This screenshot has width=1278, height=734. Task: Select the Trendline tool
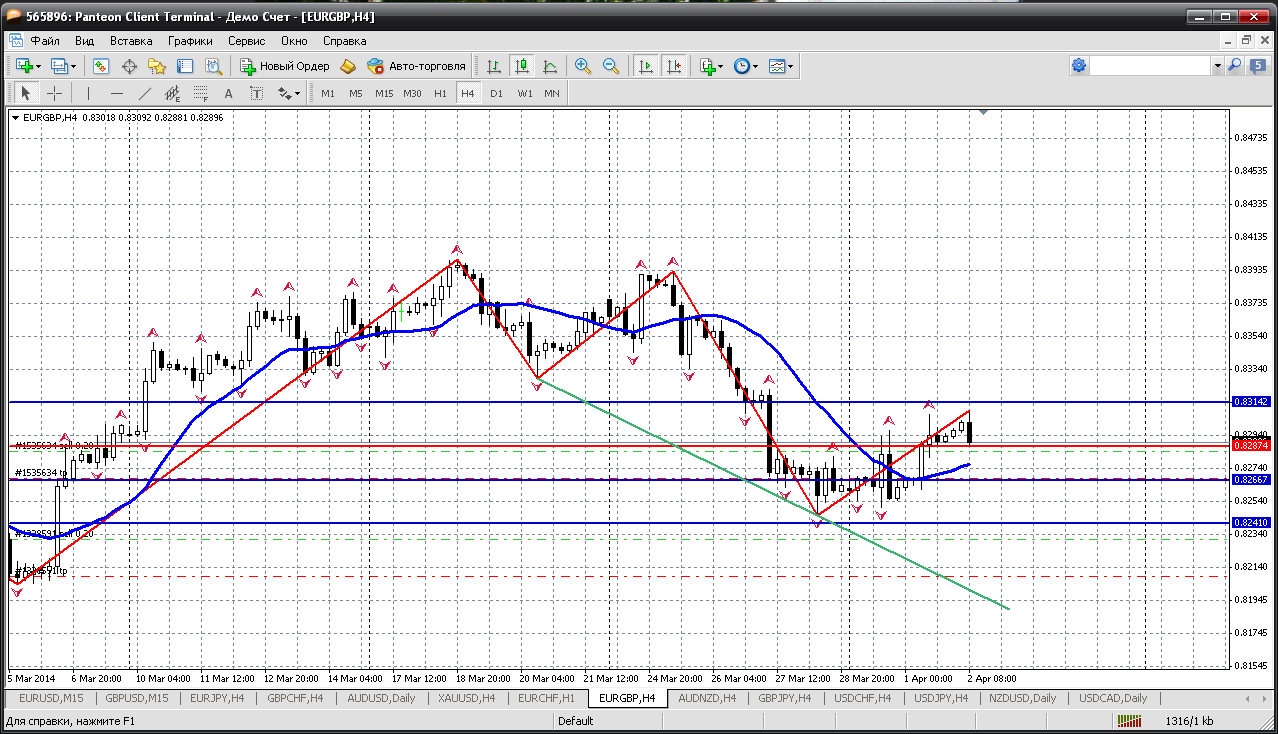(144, 93)
